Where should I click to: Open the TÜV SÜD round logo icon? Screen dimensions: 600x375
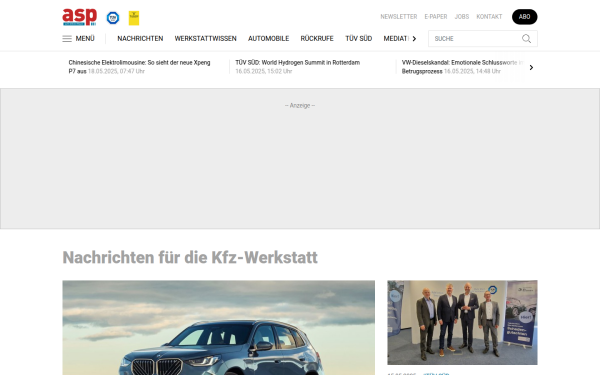[113, 18]
